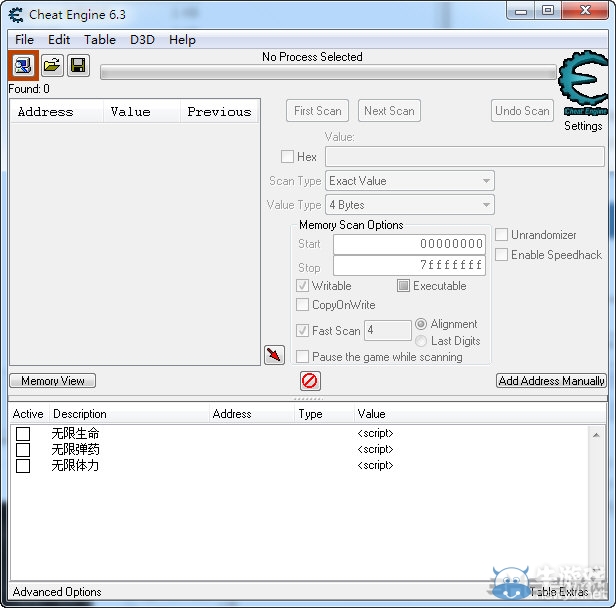Click the Address column header in results

pyautogui.click(x=57, y=112)
